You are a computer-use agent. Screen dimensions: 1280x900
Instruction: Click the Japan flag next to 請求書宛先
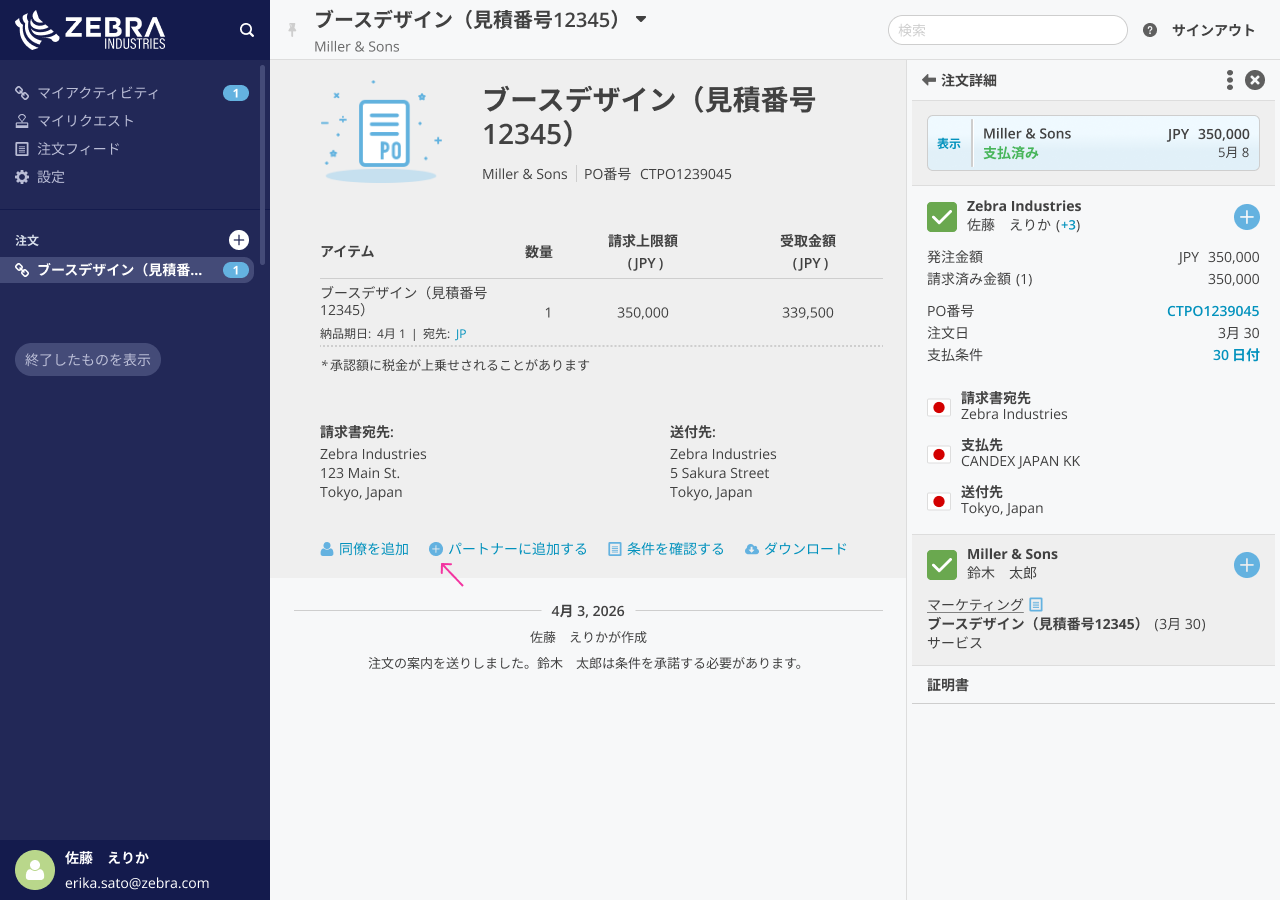click(939, 407)
